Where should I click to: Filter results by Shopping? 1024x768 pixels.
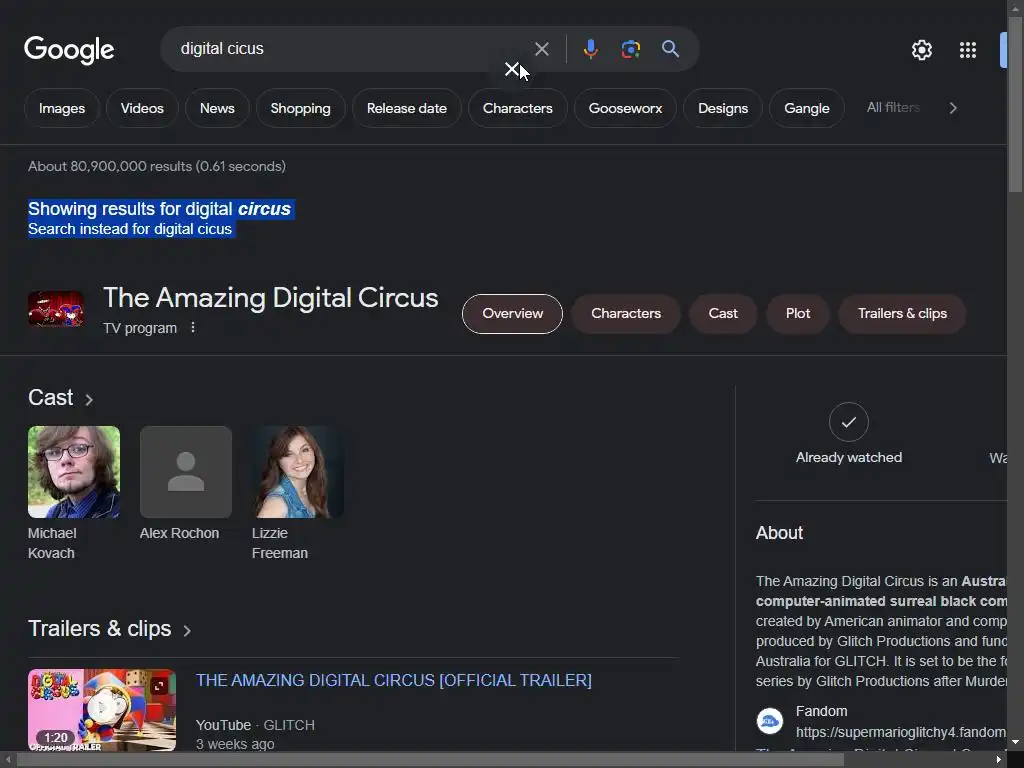point(300,108)
